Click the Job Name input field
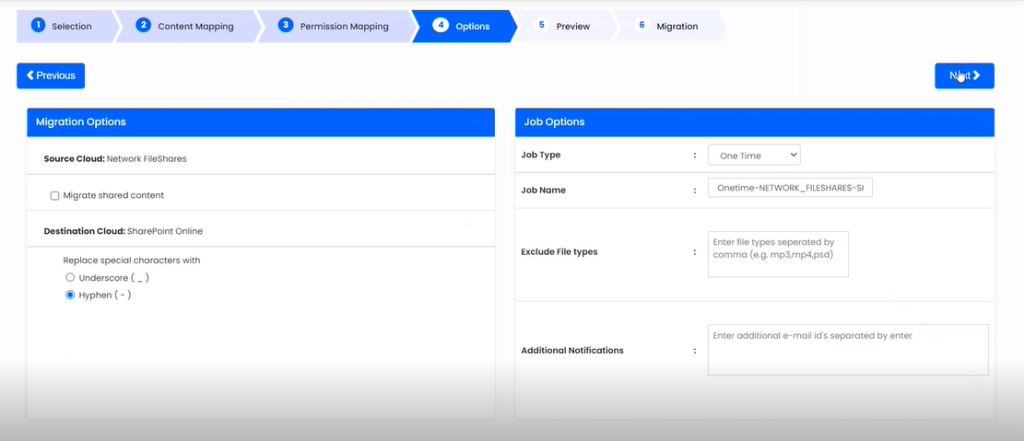This screenshot has height=441, width=1024. click(x=790, y=188)
